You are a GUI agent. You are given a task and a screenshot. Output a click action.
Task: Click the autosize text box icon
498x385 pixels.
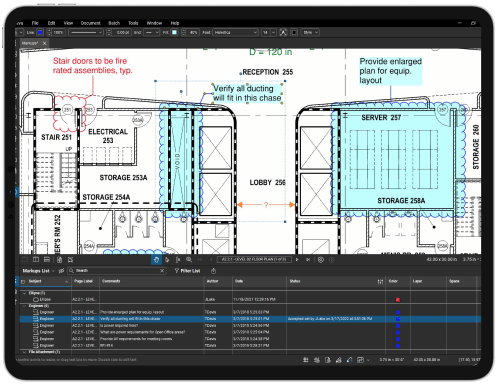coord(283,32)
